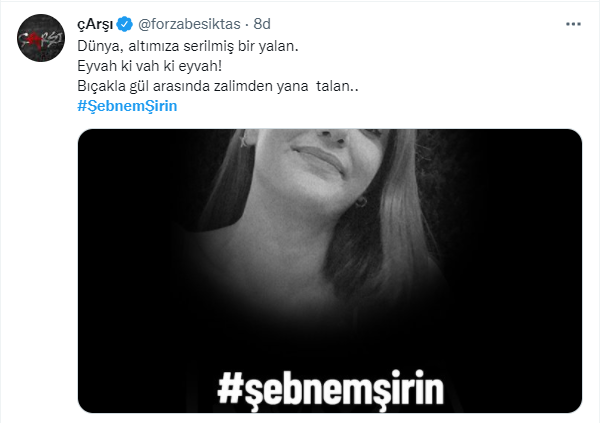This screenshot has width=603, height=423.
Task: Click the separator dot before the 8d timestamp
Action: [247, 25]
